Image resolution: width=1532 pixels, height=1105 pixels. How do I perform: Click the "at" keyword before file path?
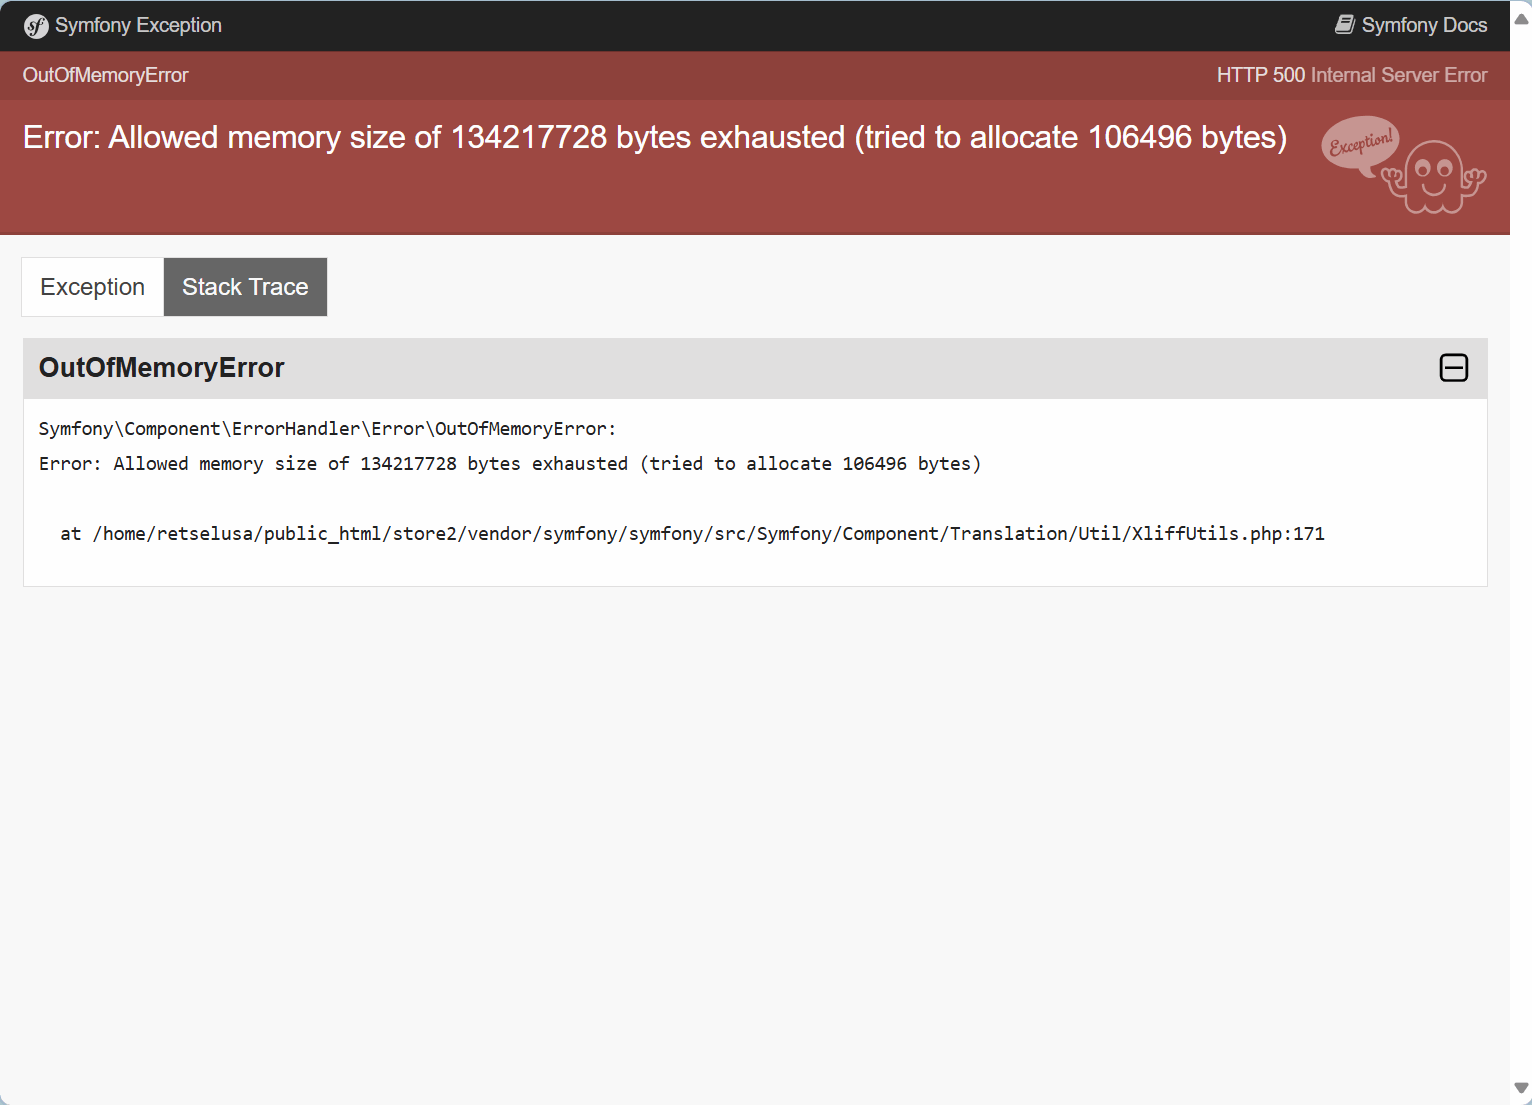[71, 534]
